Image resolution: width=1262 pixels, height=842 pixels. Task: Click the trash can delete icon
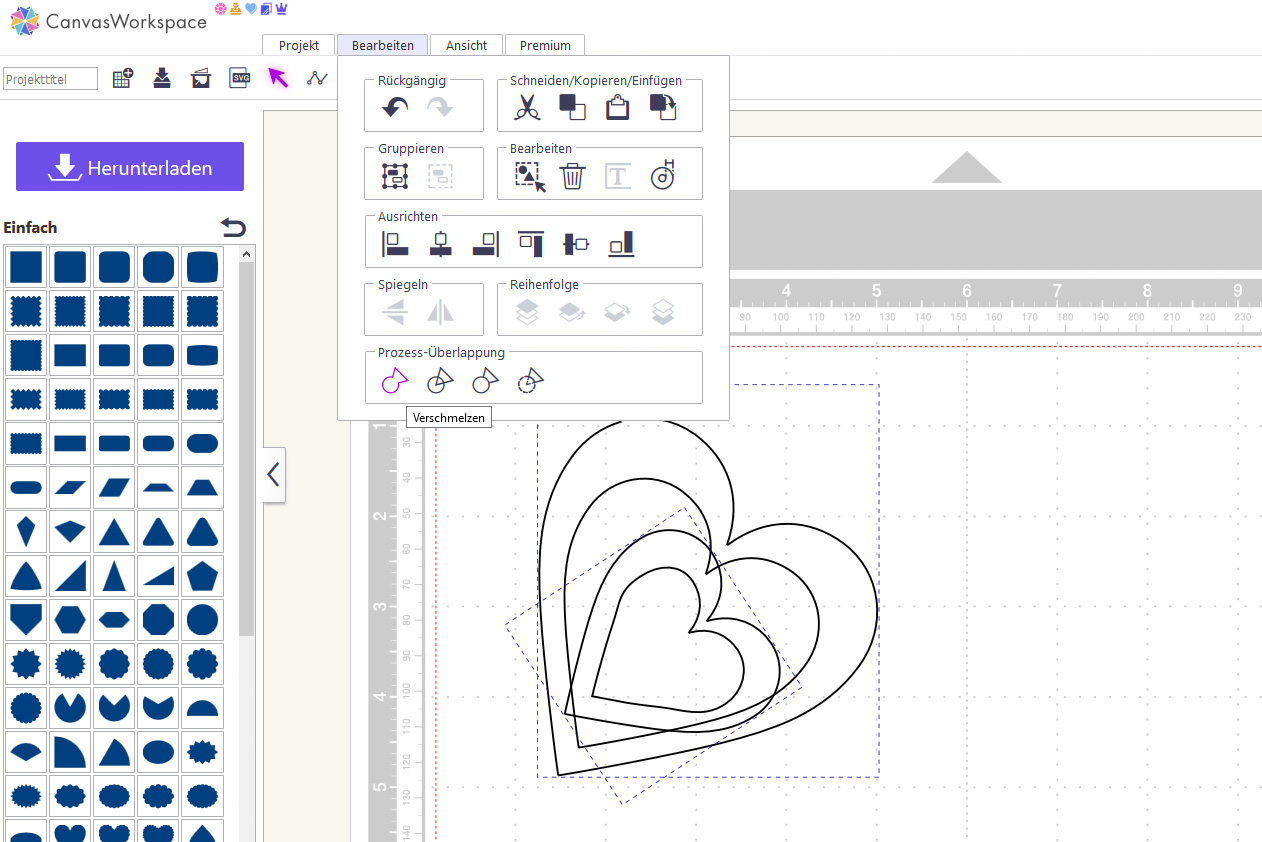(x=572, y=177)
